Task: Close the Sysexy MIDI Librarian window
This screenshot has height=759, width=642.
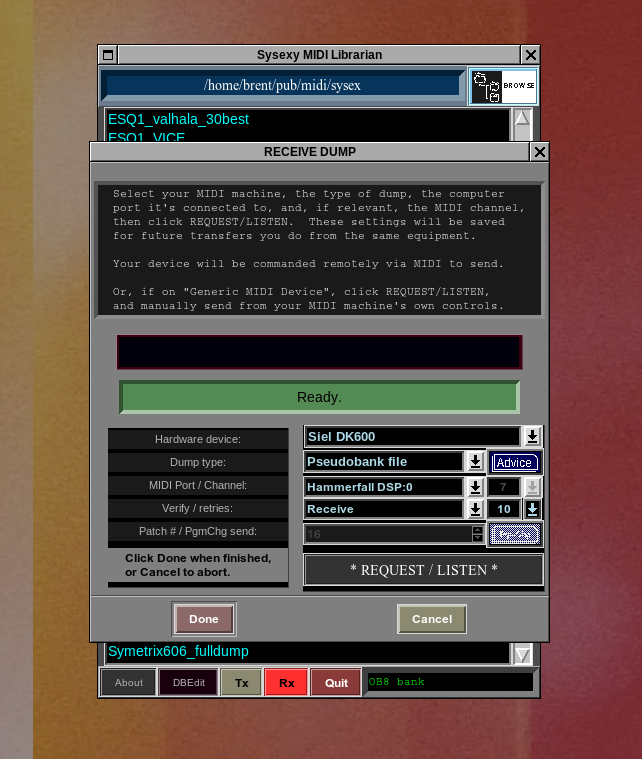Action: 531,55
